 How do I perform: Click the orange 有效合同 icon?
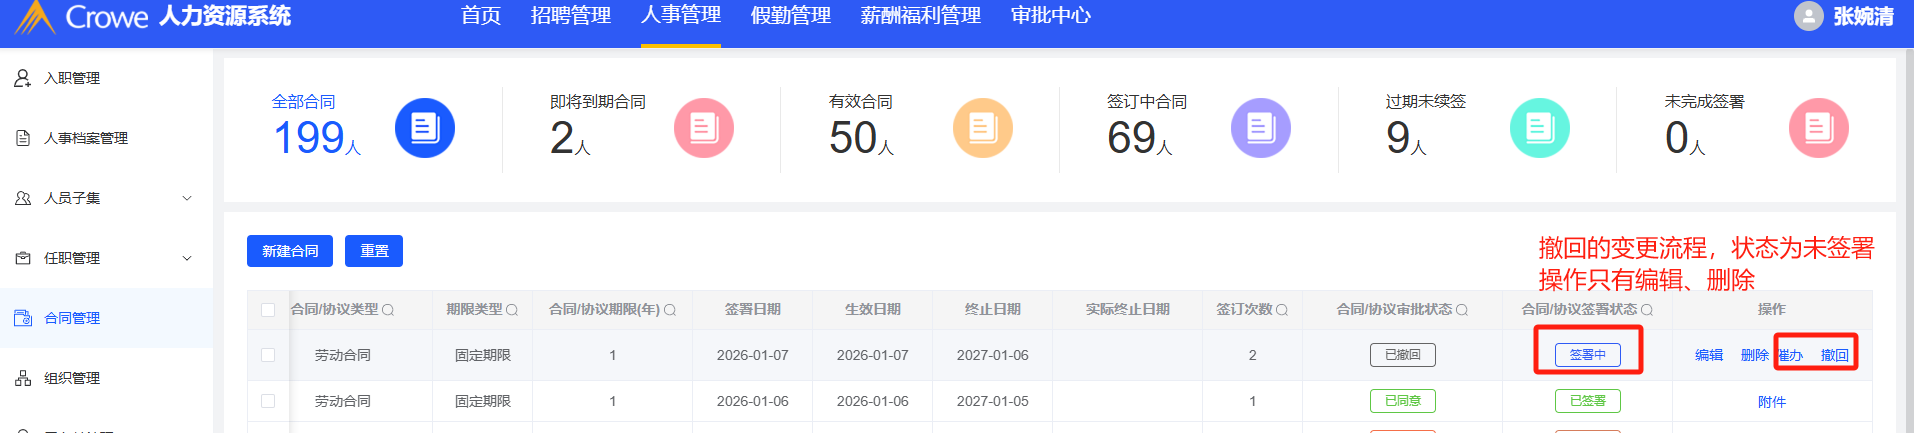point(982,128)
